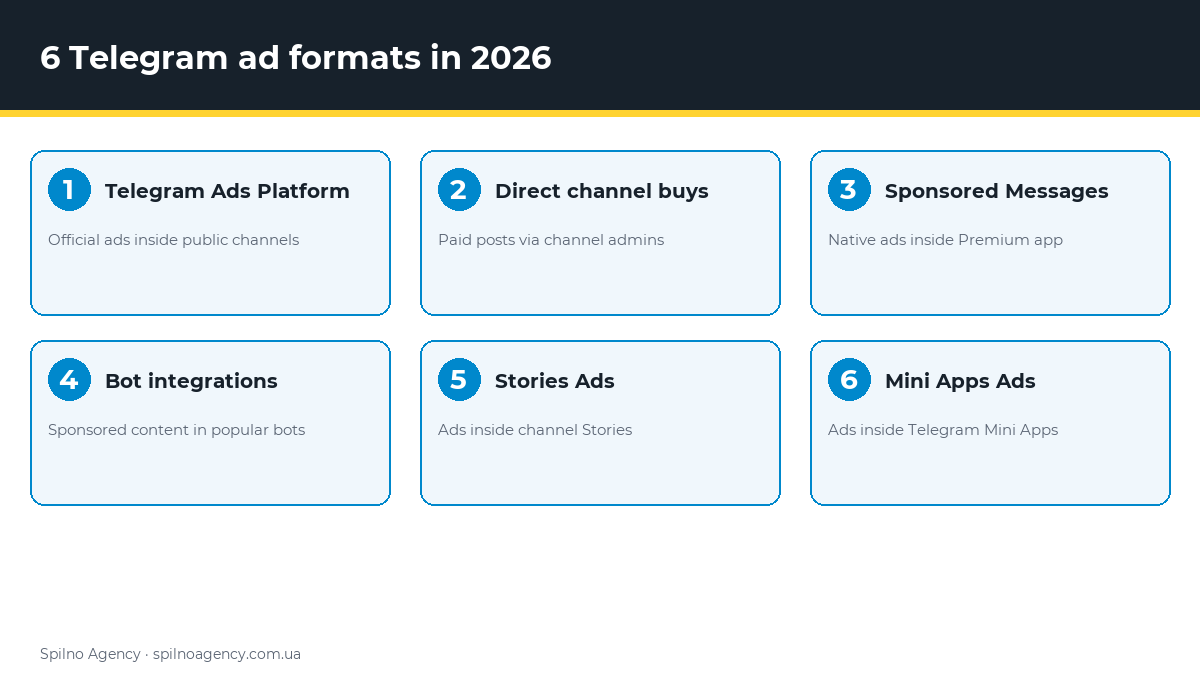The image size is (1200, 675).
Task: Click 'Sponsored content in popular bots' text
Action: pyautogui.click(x=176, y=430)
